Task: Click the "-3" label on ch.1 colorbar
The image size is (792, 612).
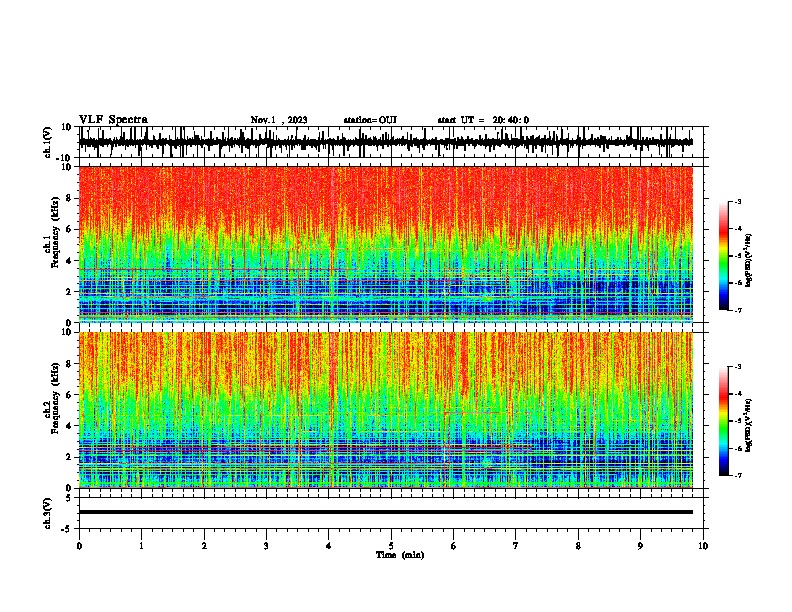Action: [x=737, y=201]
